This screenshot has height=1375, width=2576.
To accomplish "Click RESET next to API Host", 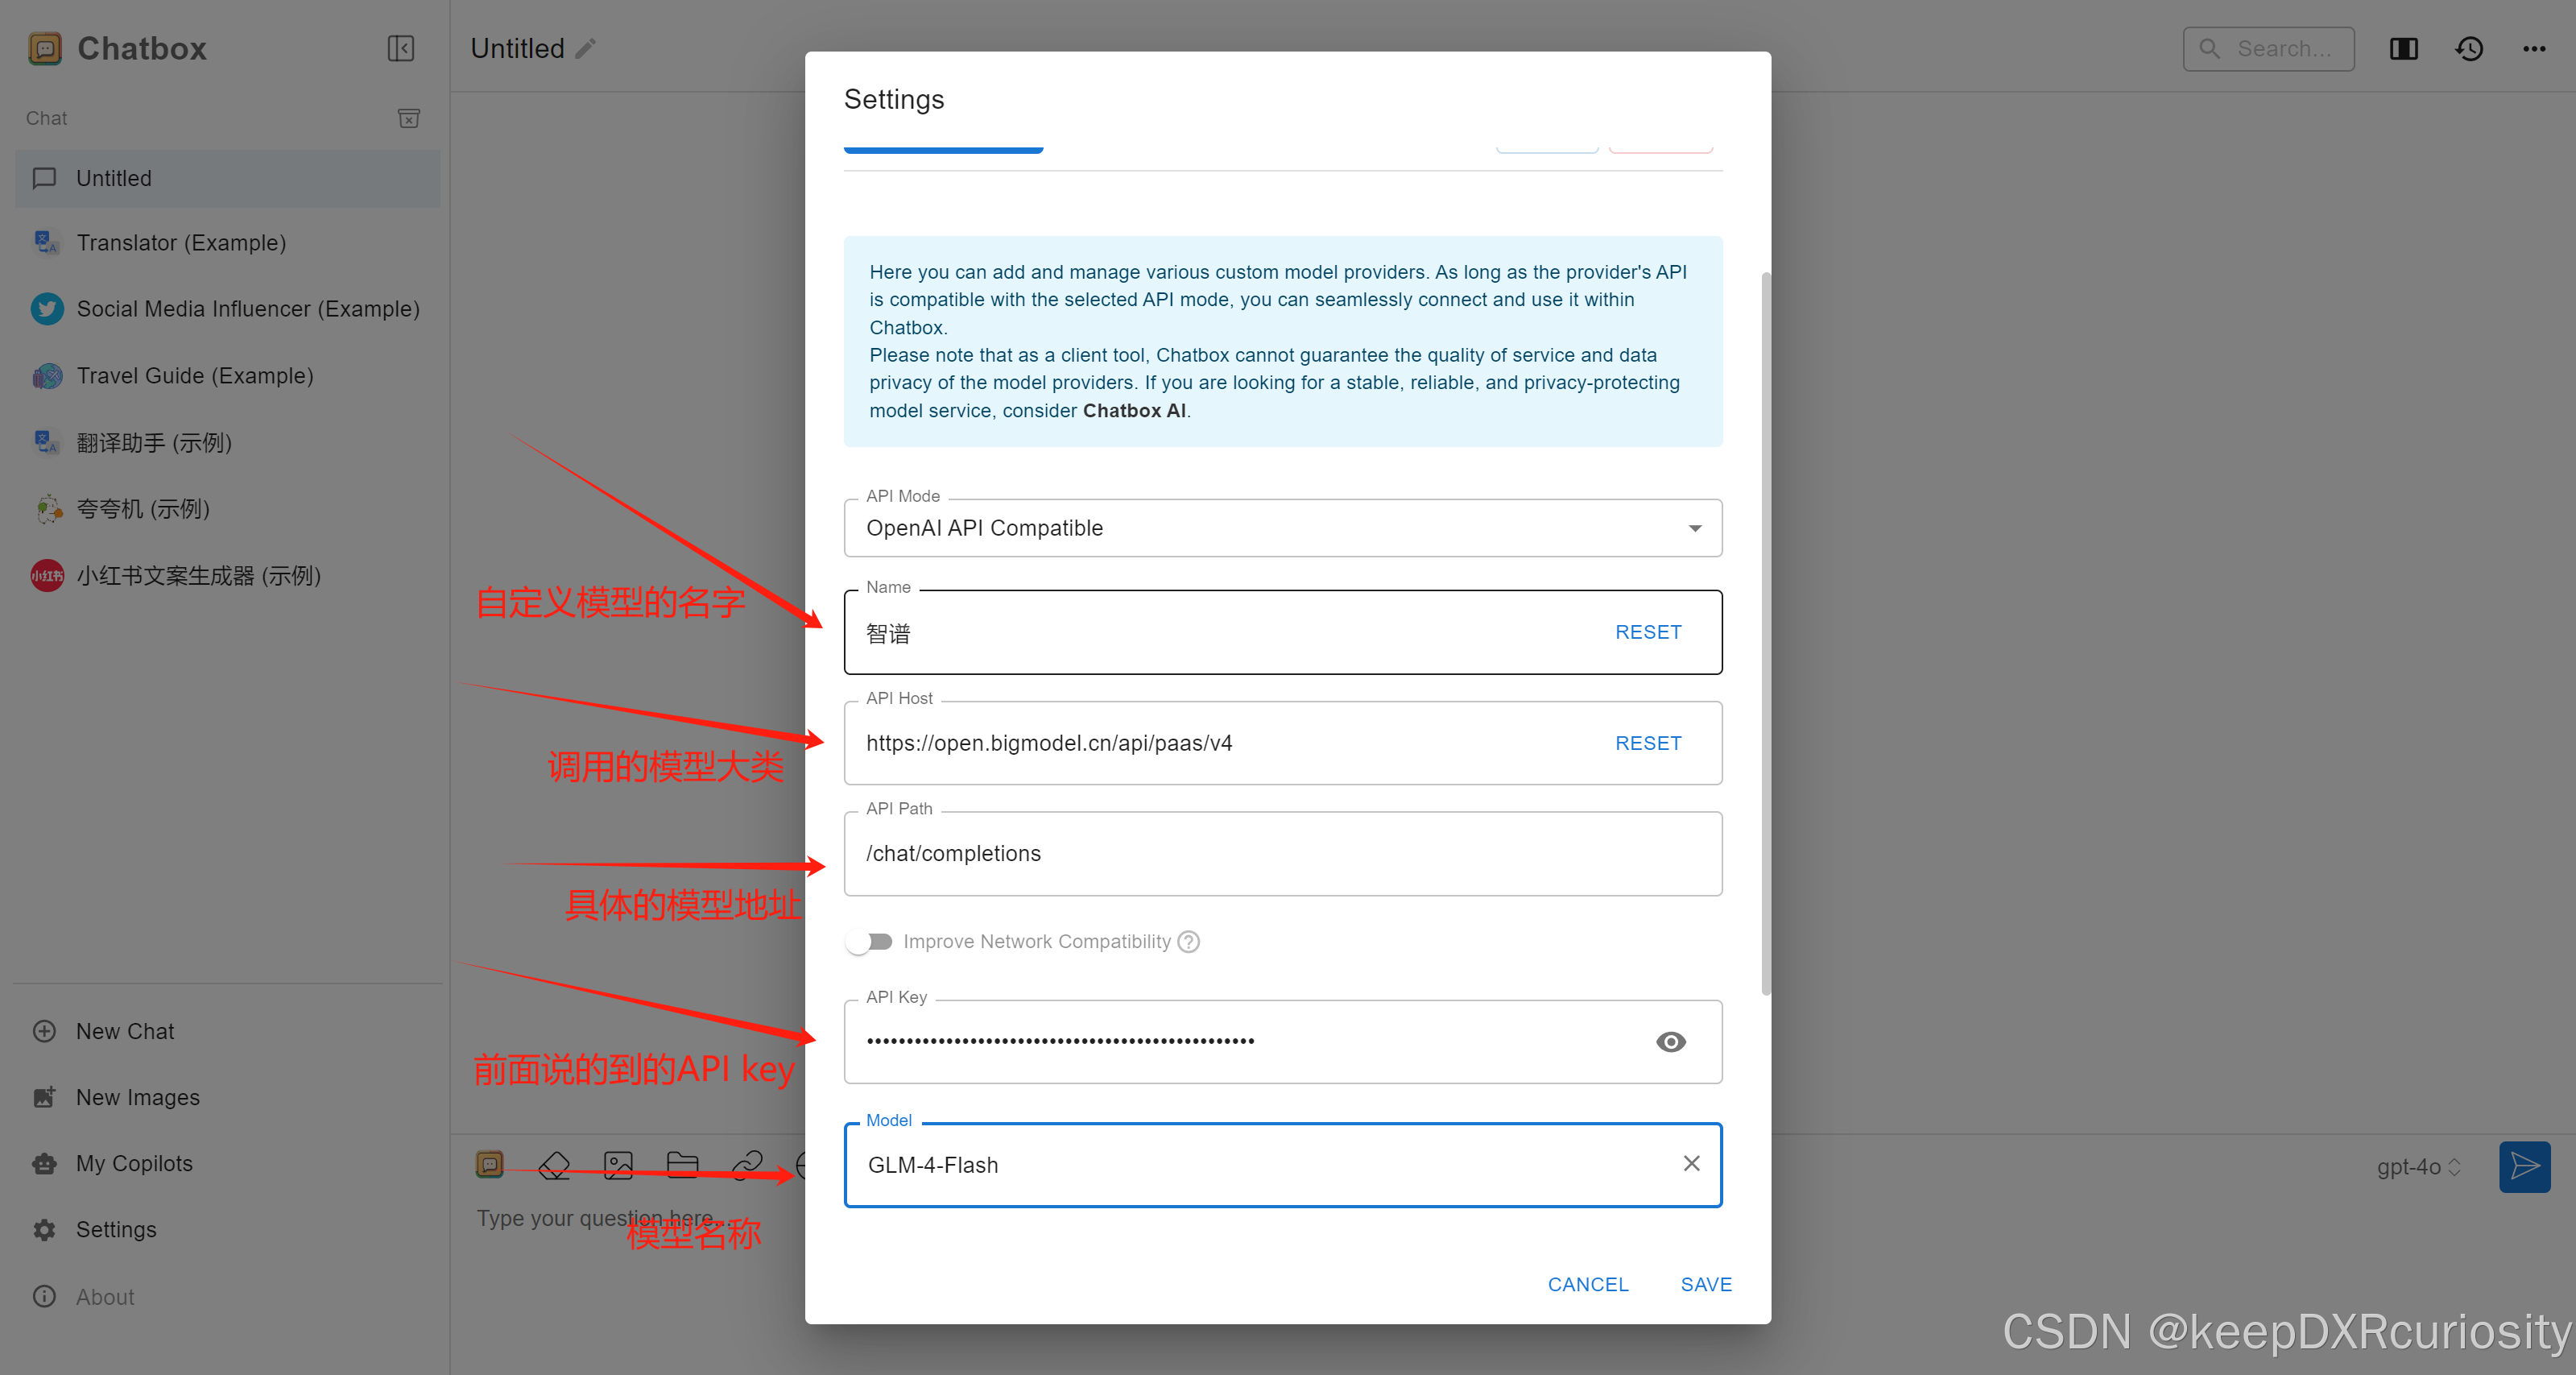I will (x=1648, y=743).
